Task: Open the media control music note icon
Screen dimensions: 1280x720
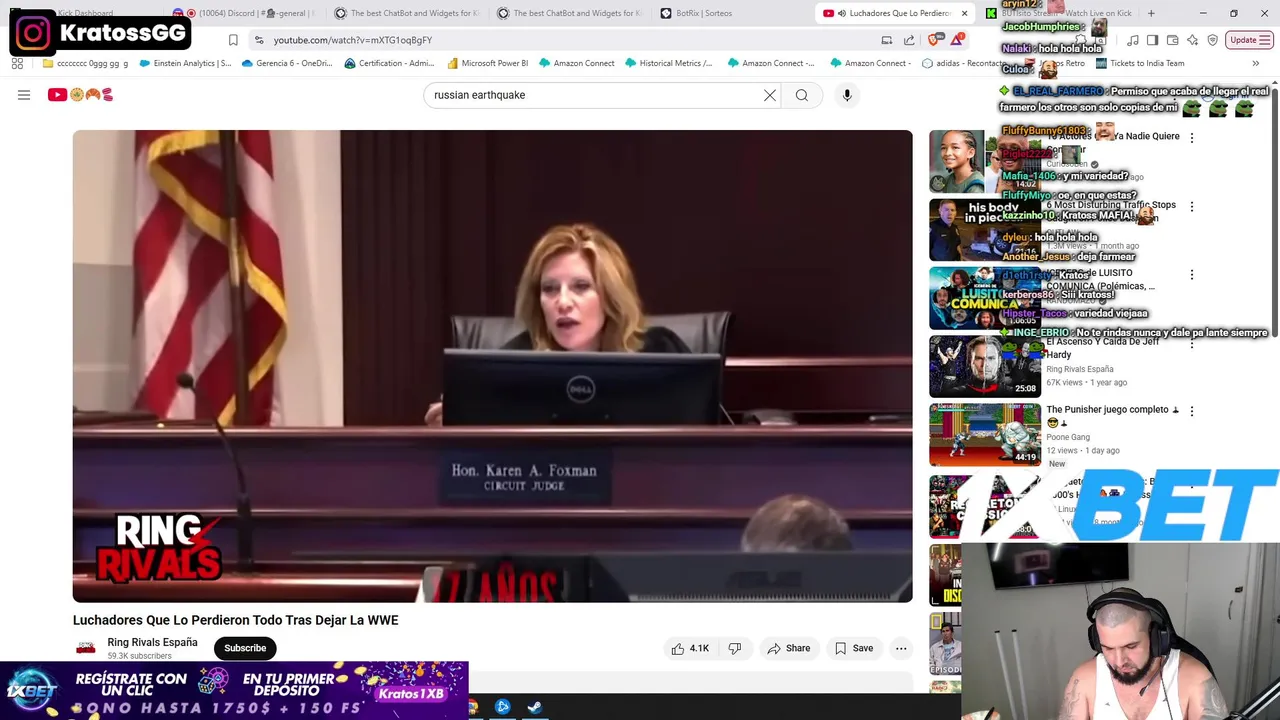Action: [1133, 40]
